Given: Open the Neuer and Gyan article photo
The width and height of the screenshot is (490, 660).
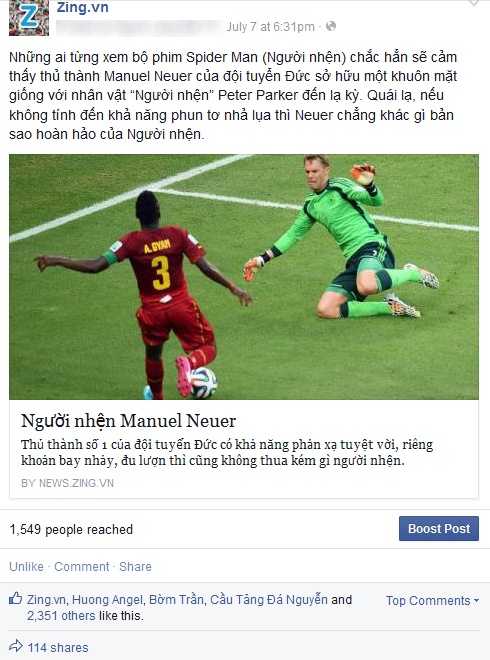Looking at the screenshot, I should point(244,277).
